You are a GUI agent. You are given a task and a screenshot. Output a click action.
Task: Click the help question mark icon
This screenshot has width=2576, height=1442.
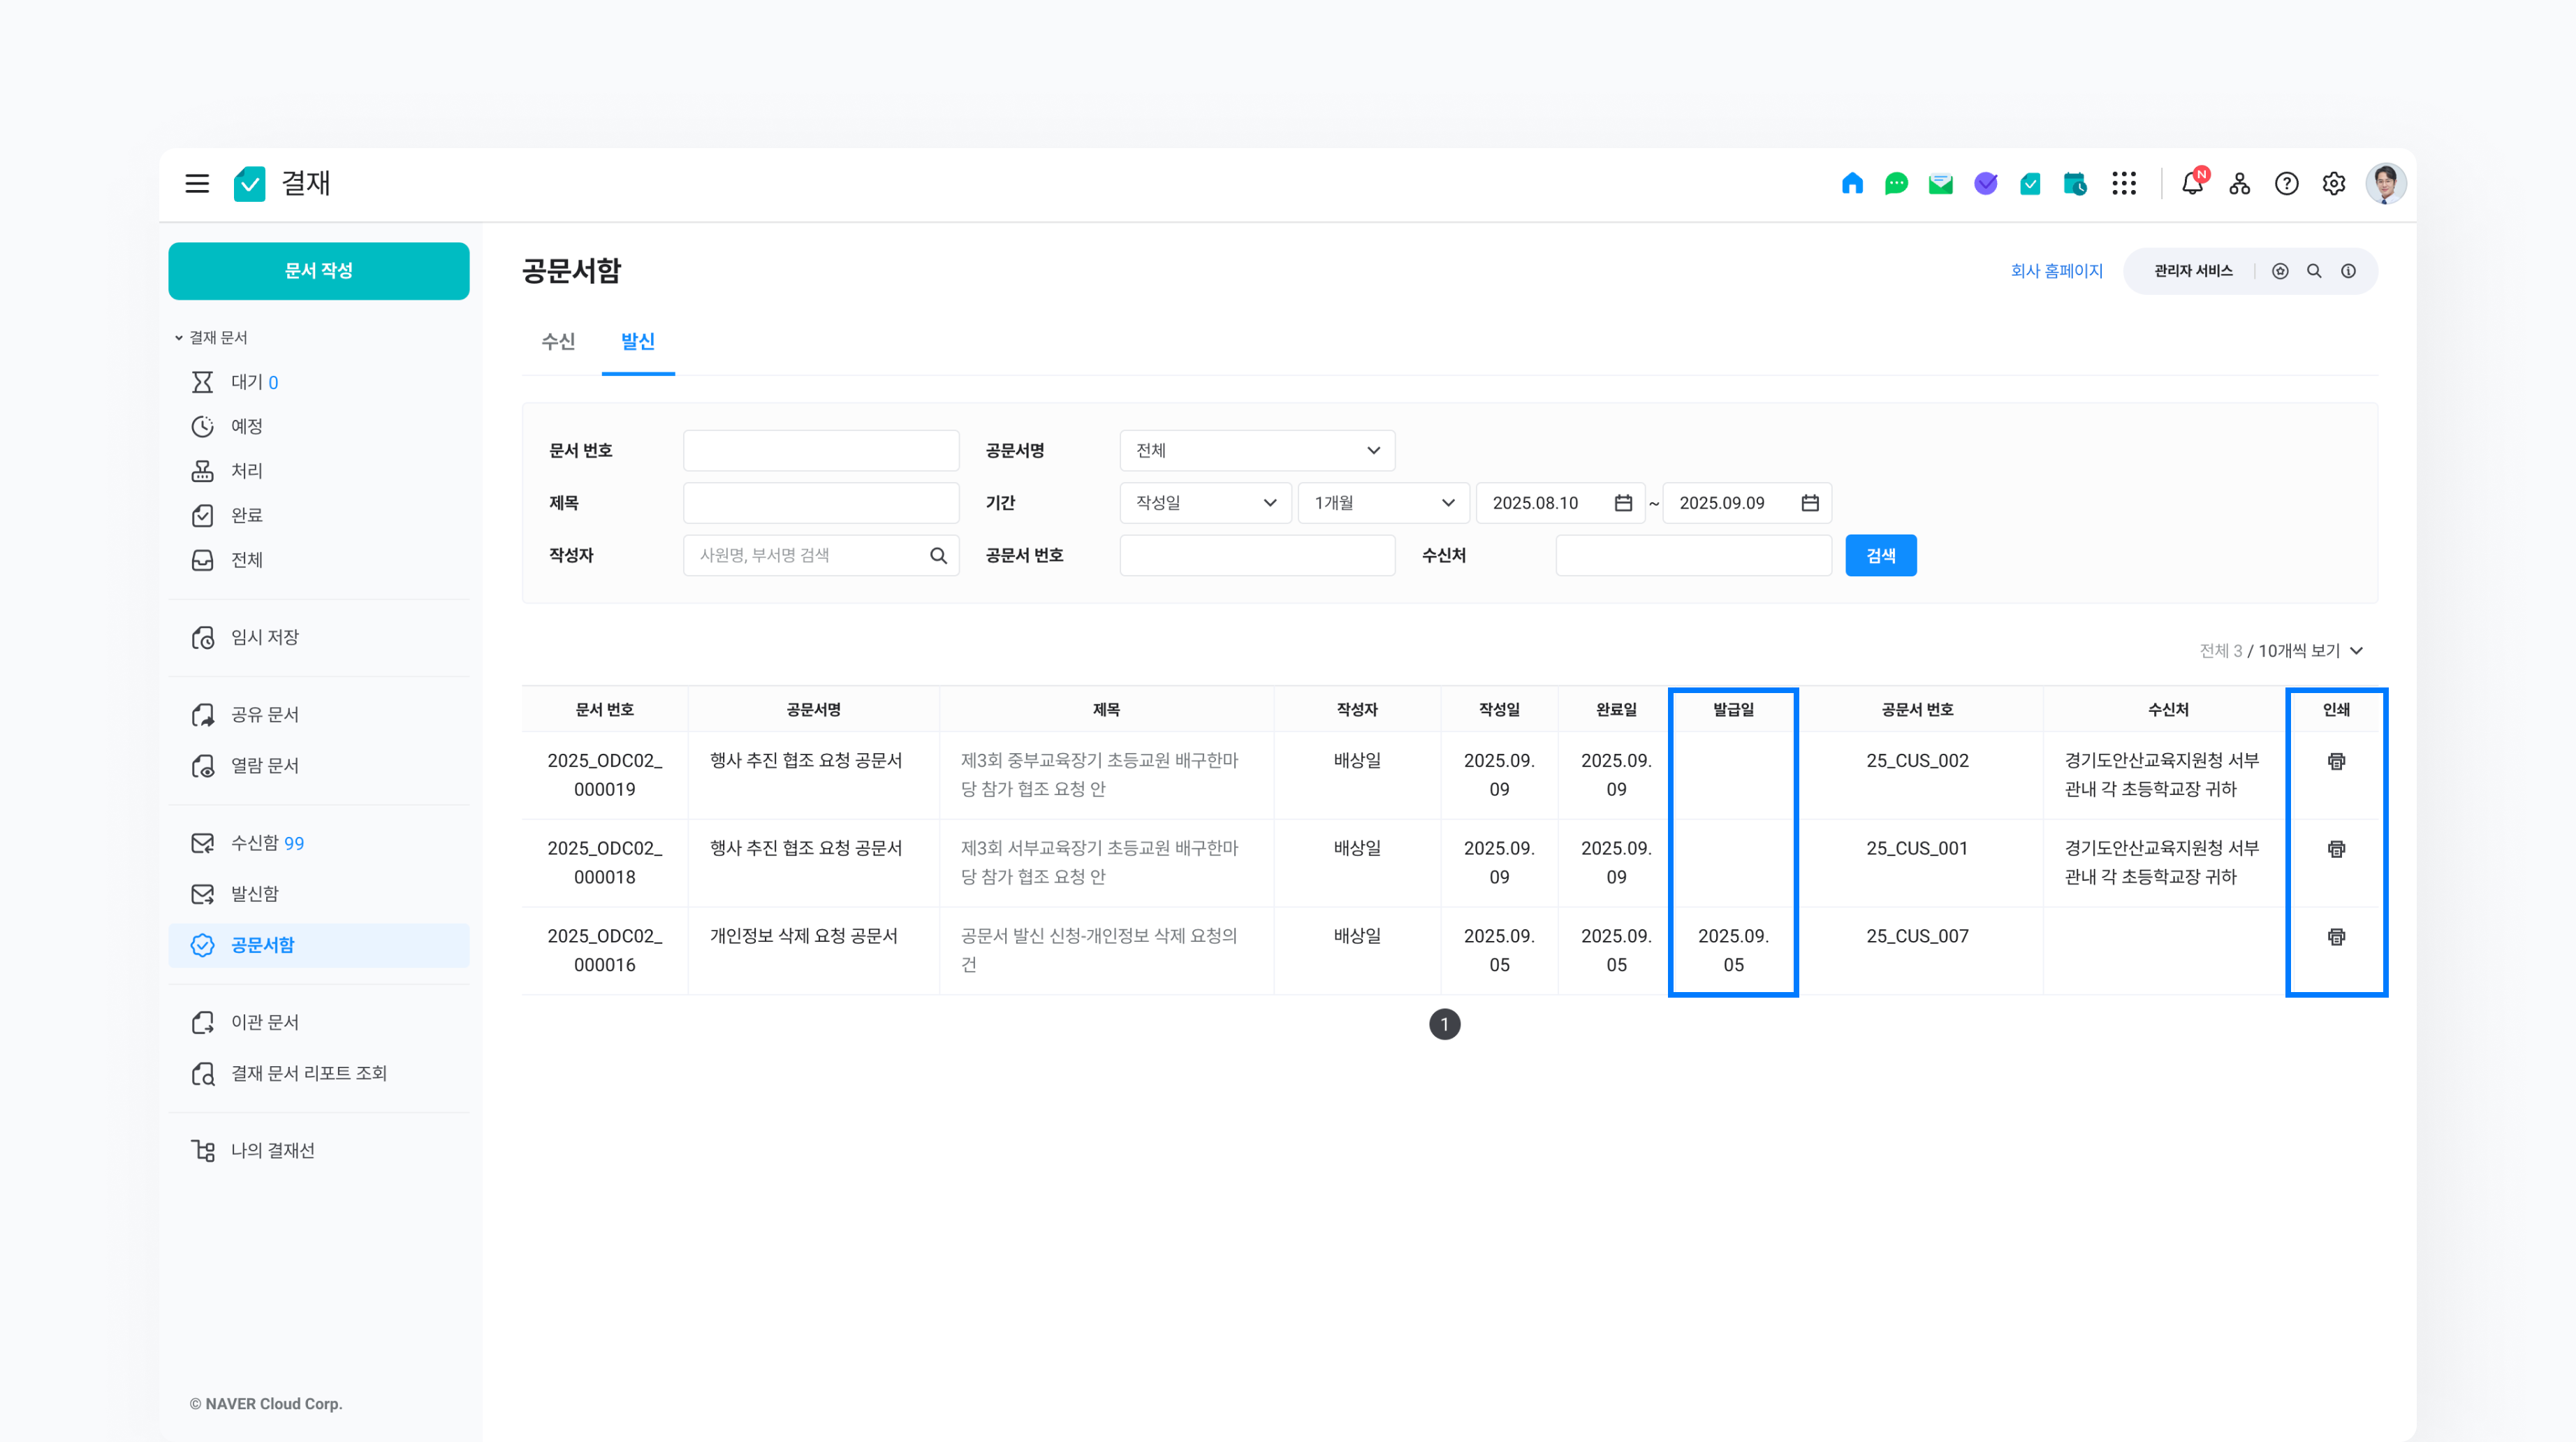[2286, 184]
